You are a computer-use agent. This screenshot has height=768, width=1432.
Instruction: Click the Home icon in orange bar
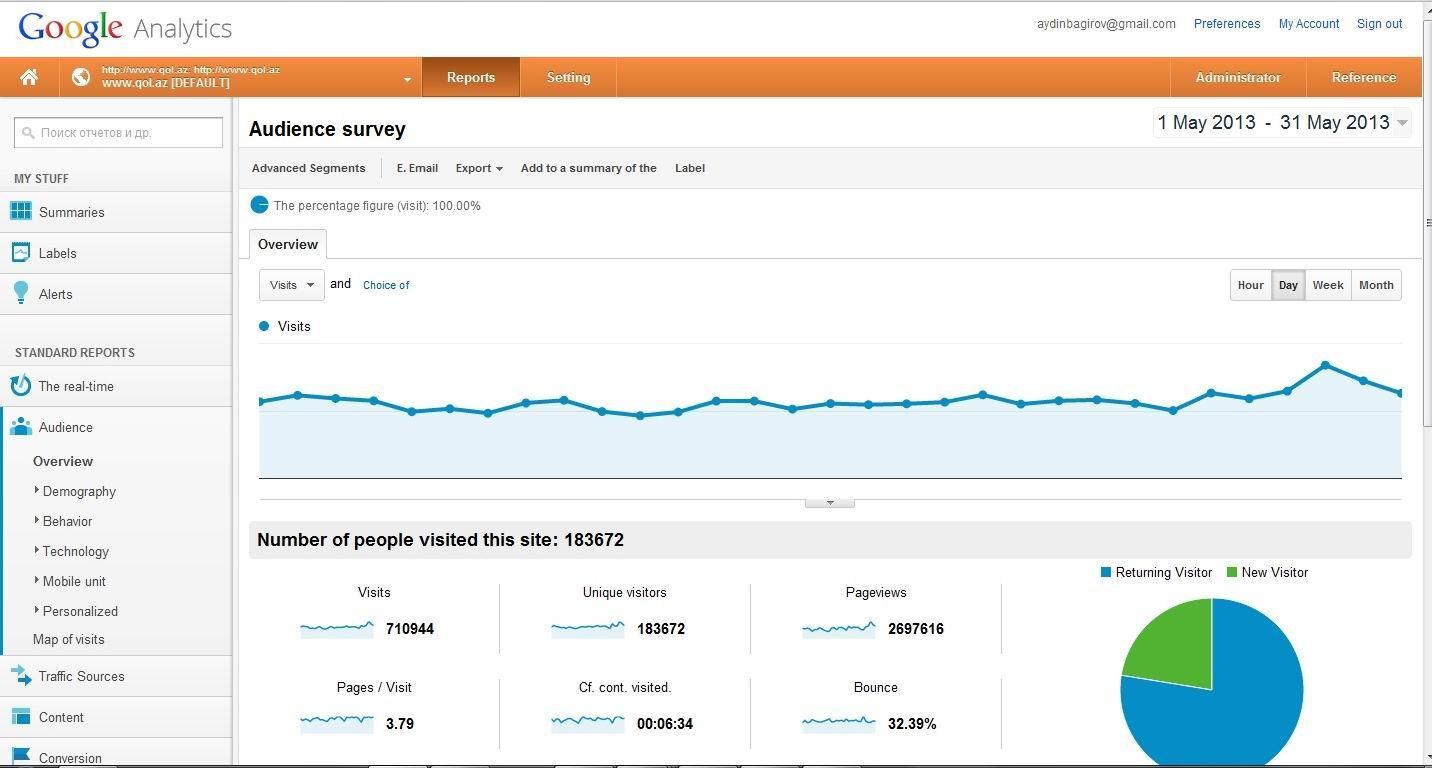tap(29, 77)
